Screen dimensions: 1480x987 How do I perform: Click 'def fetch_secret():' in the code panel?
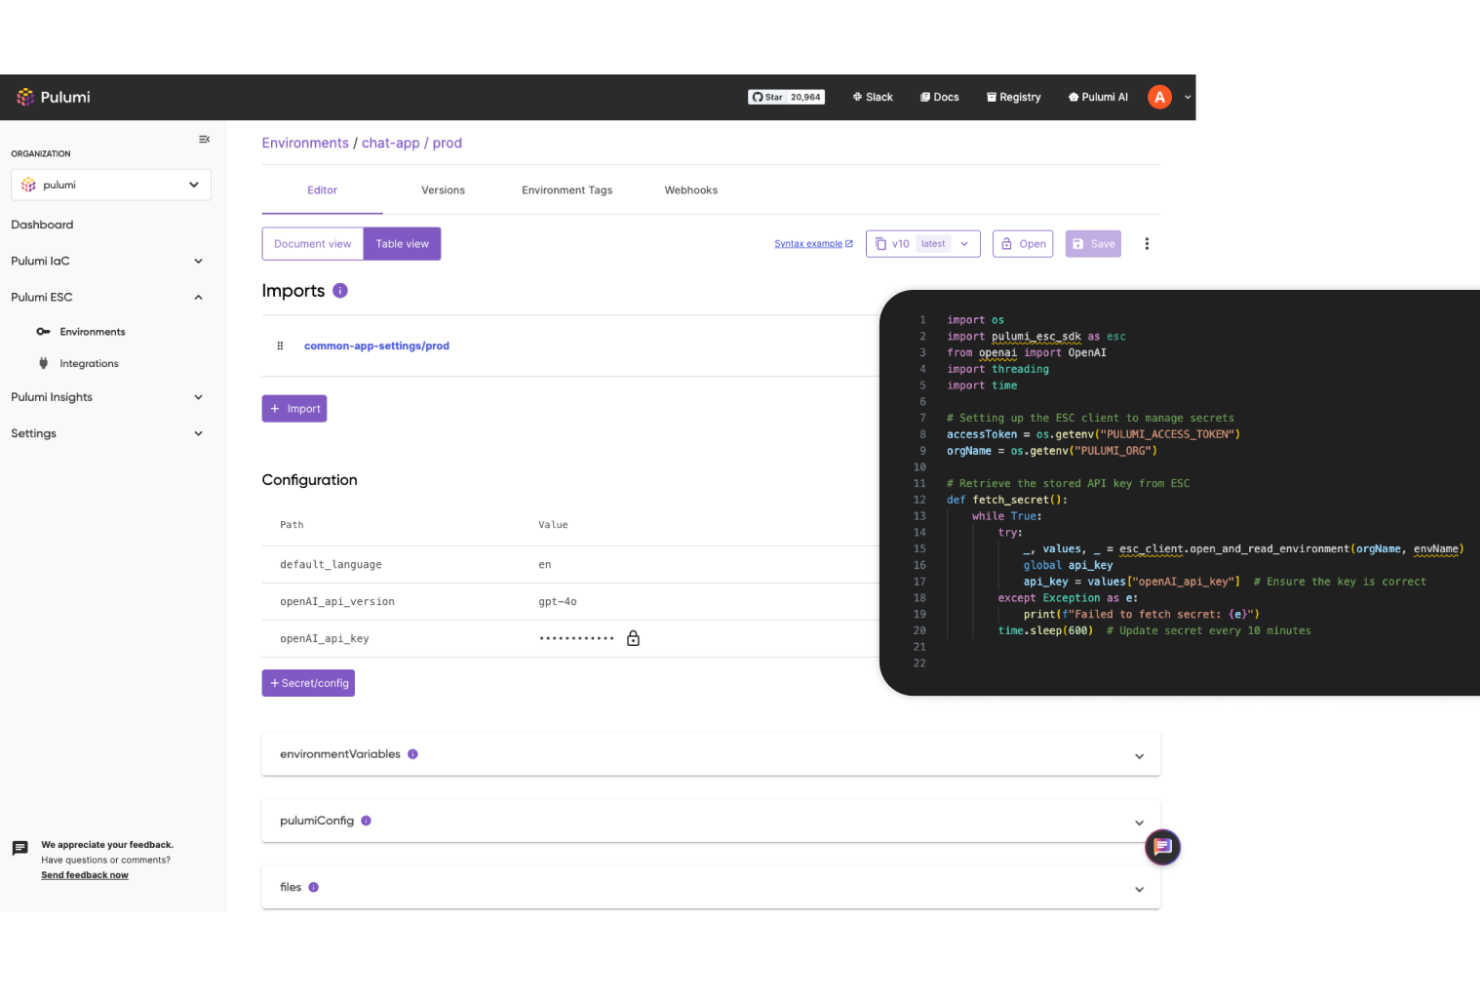[1007, 500]
